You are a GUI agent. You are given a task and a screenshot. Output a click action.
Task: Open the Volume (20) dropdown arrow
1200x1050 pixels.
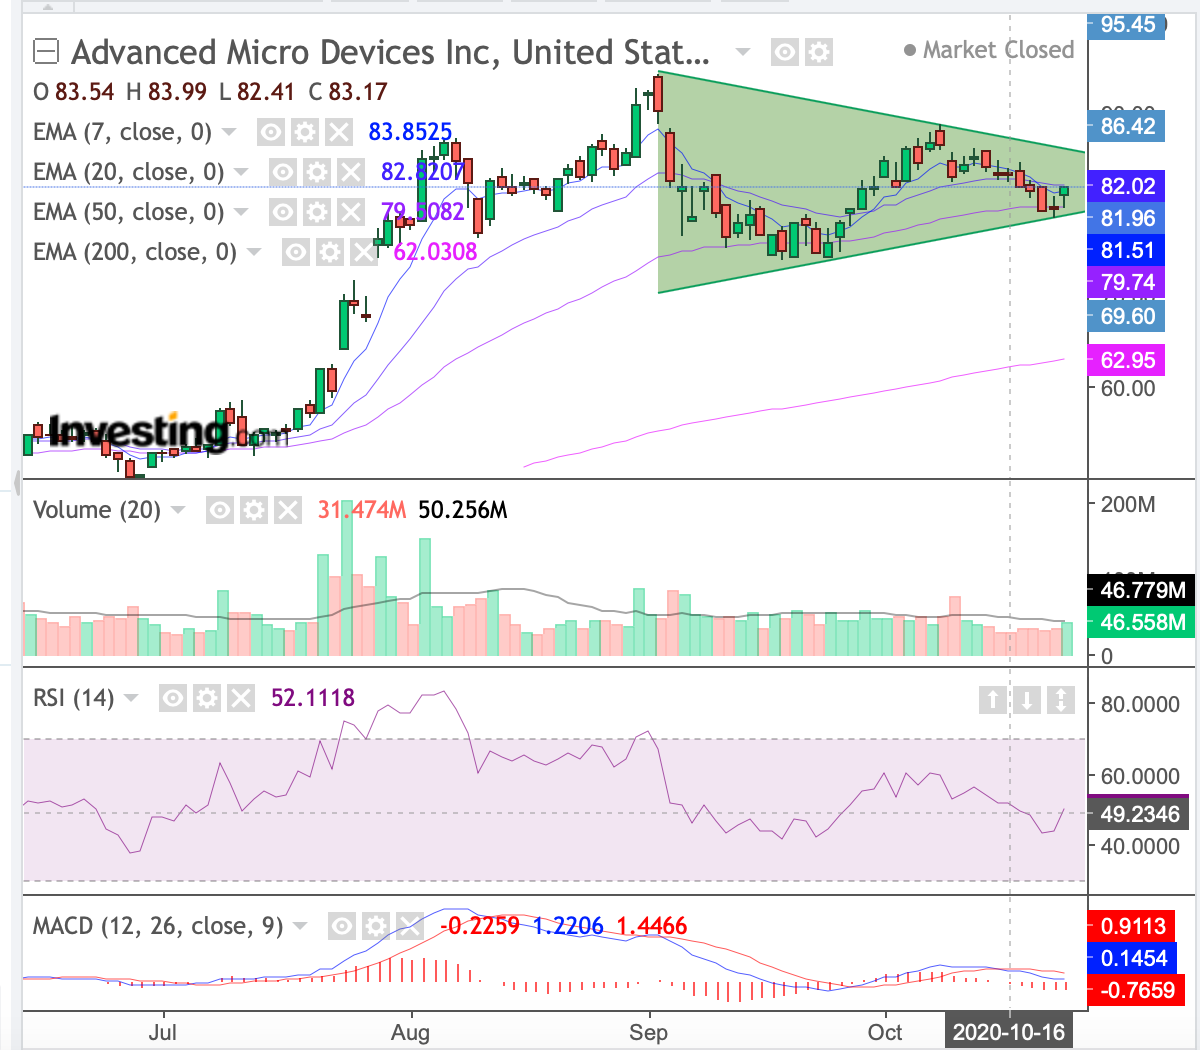178,510
